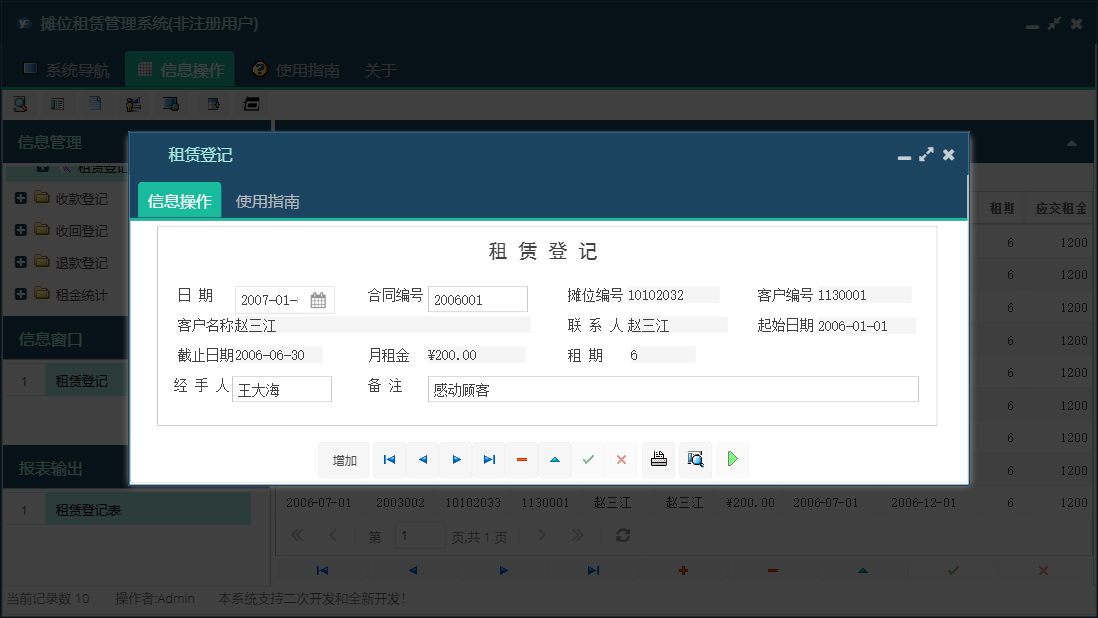Delete current record via the red minus icon

coord(521,459)
